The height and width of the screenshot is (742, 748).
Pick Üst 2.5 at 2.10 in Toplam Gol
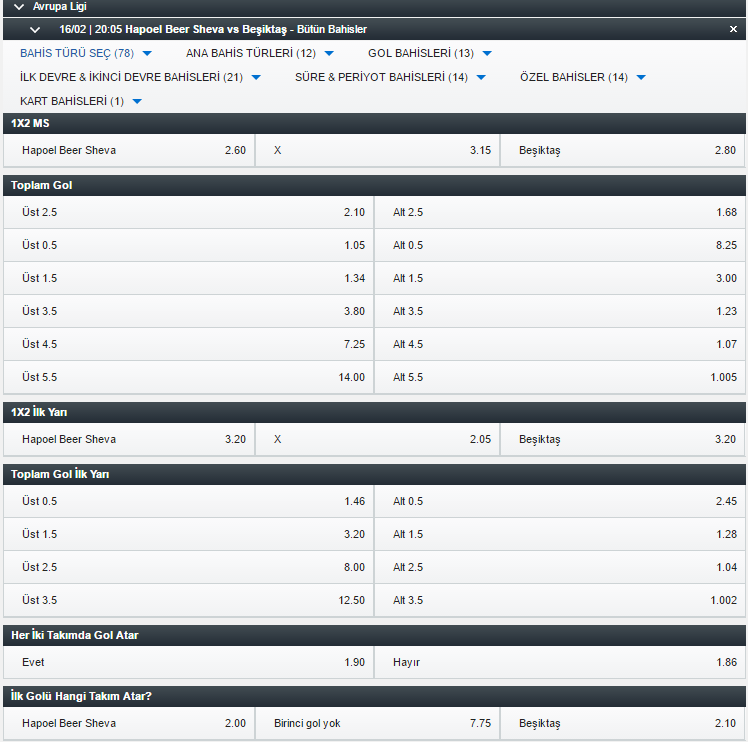(188, 212)
